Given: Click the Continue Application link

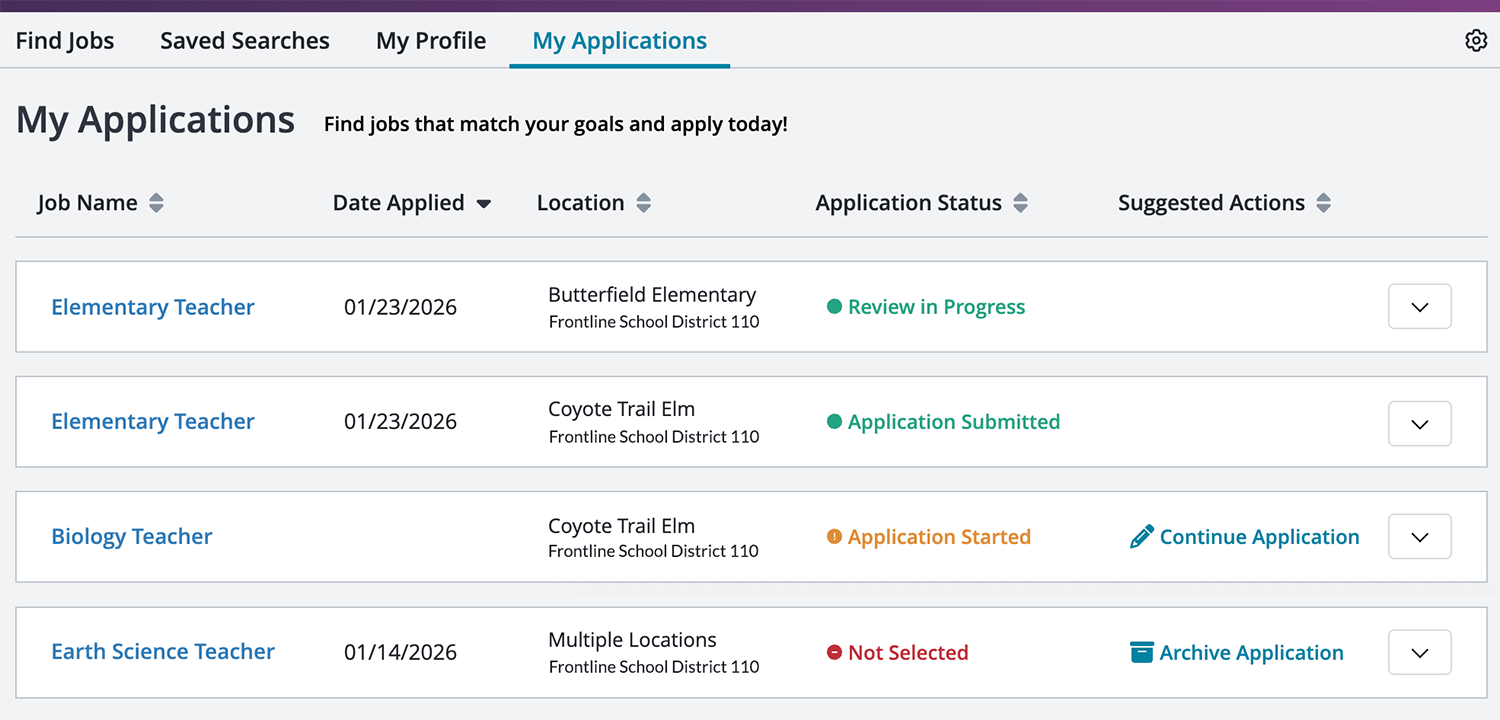Looking at the screenshot, I should click(x=1259, y=536).
